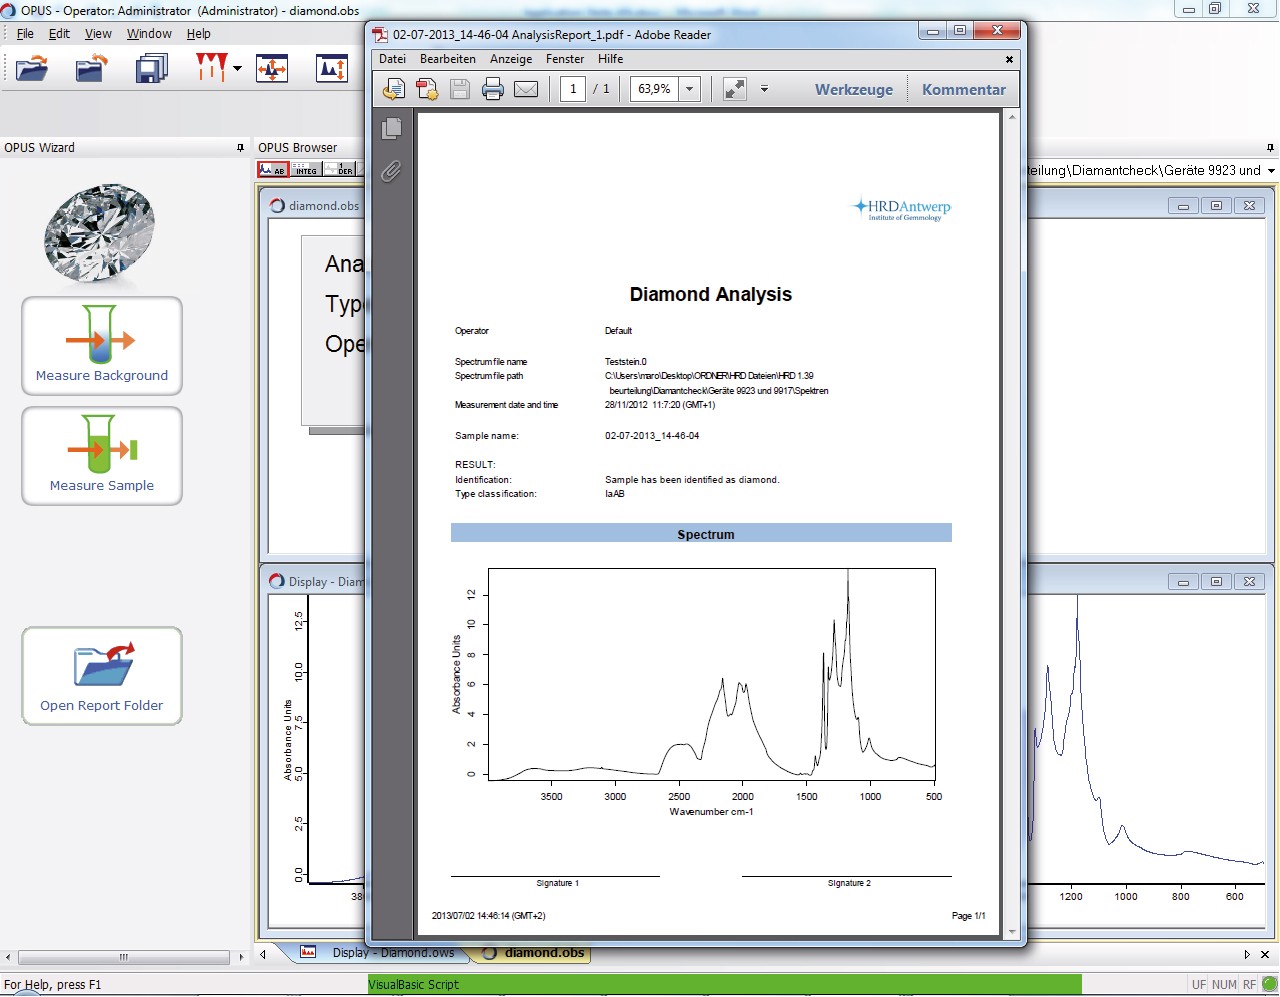1280x997 pixels.
Task: Maximize the diamond.obs child window
Action: pos(1216,205)
